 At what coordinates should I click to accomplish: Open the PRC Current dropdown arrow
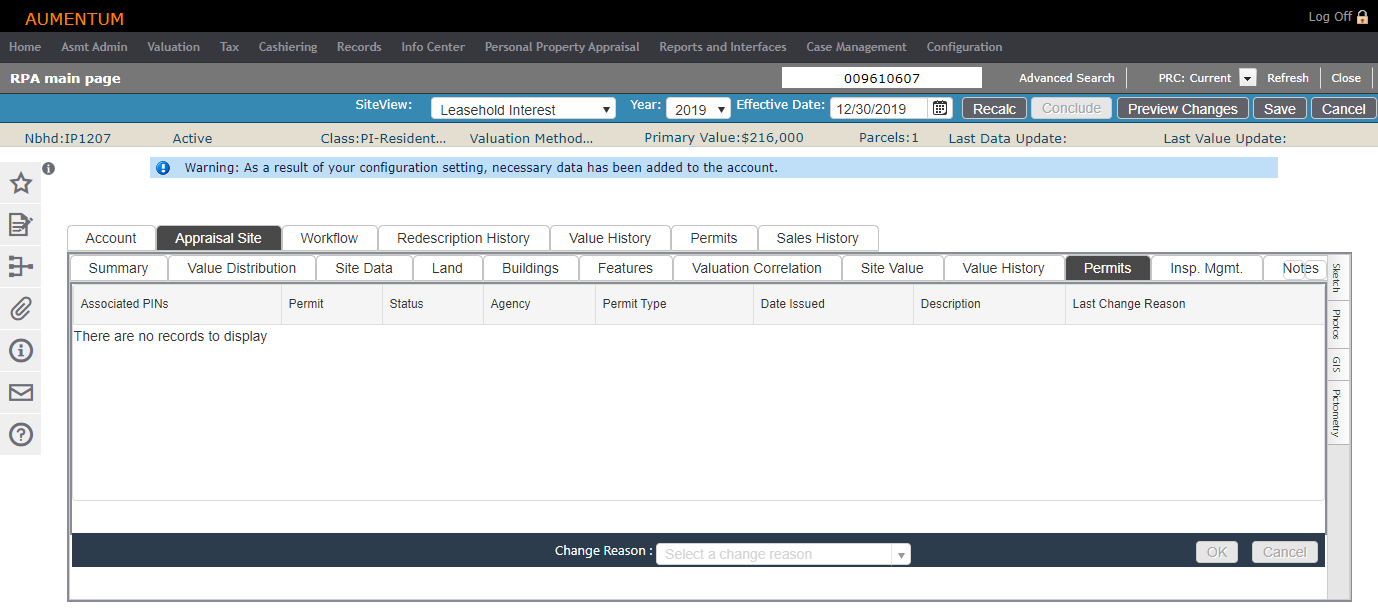click(1247, 78)
